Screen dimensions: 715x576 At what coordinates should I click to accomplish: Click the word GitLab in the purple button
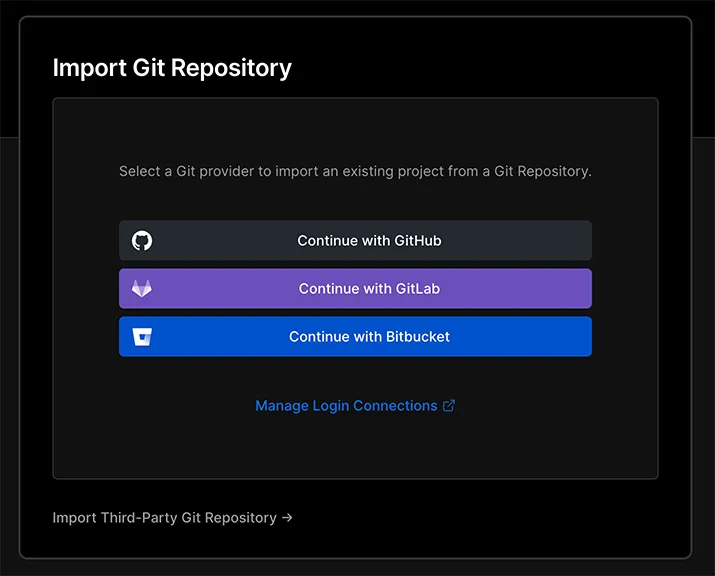418,289
